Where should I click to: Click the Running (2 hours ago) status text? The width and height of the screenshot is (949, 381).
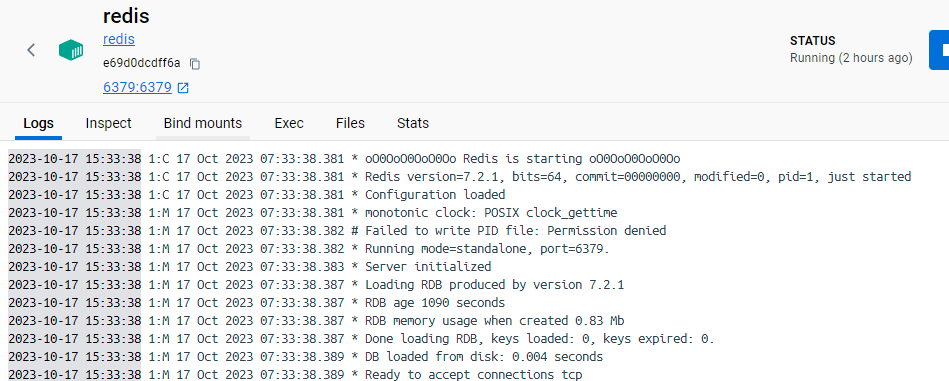851,58
